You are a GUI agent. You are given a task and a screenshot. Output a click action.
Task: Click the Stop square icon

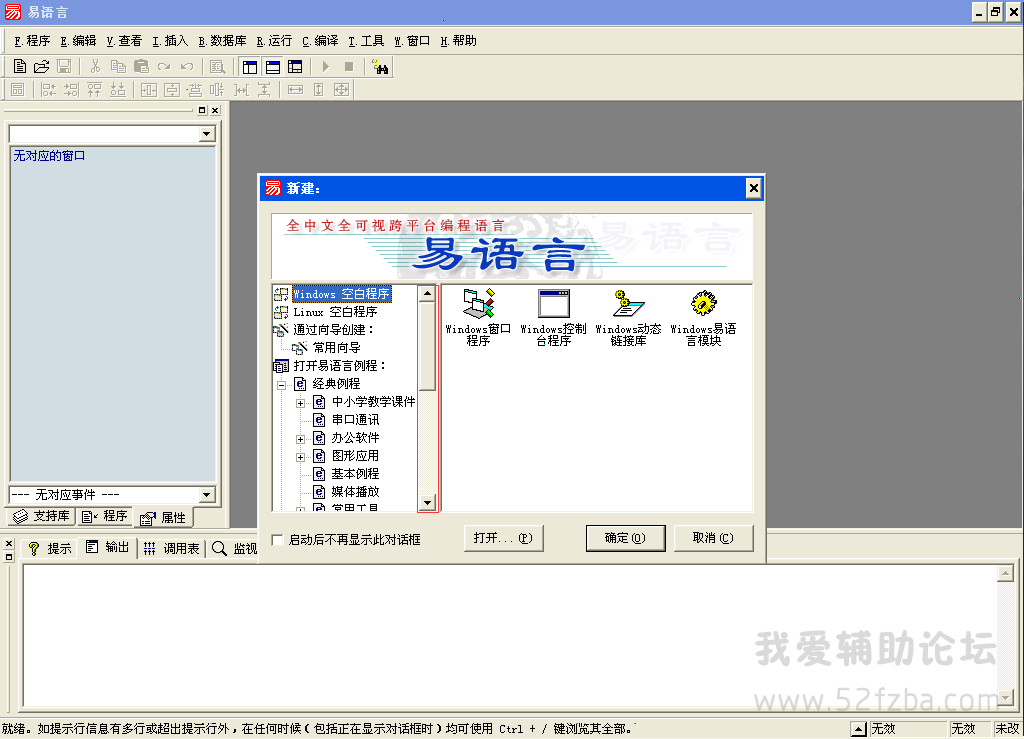coord(349,67)
